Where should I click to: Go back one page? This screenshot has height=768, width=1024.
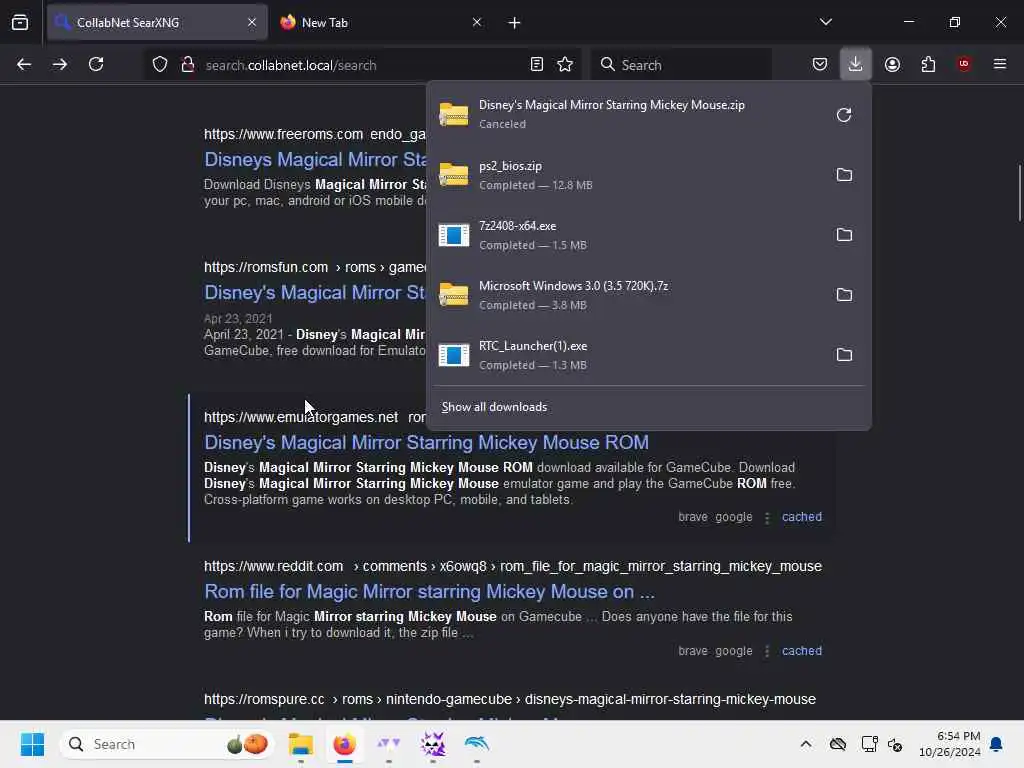pos(24,64)
